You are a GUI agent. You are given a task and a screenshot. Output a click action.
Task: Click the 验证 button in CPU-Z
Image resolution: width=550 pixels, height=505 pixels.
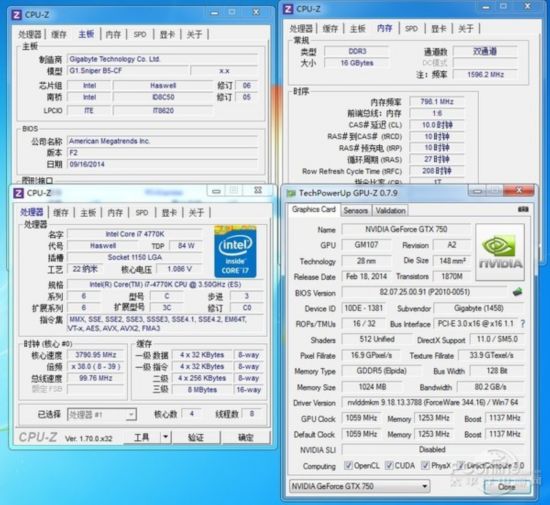(x=196, y=437)
